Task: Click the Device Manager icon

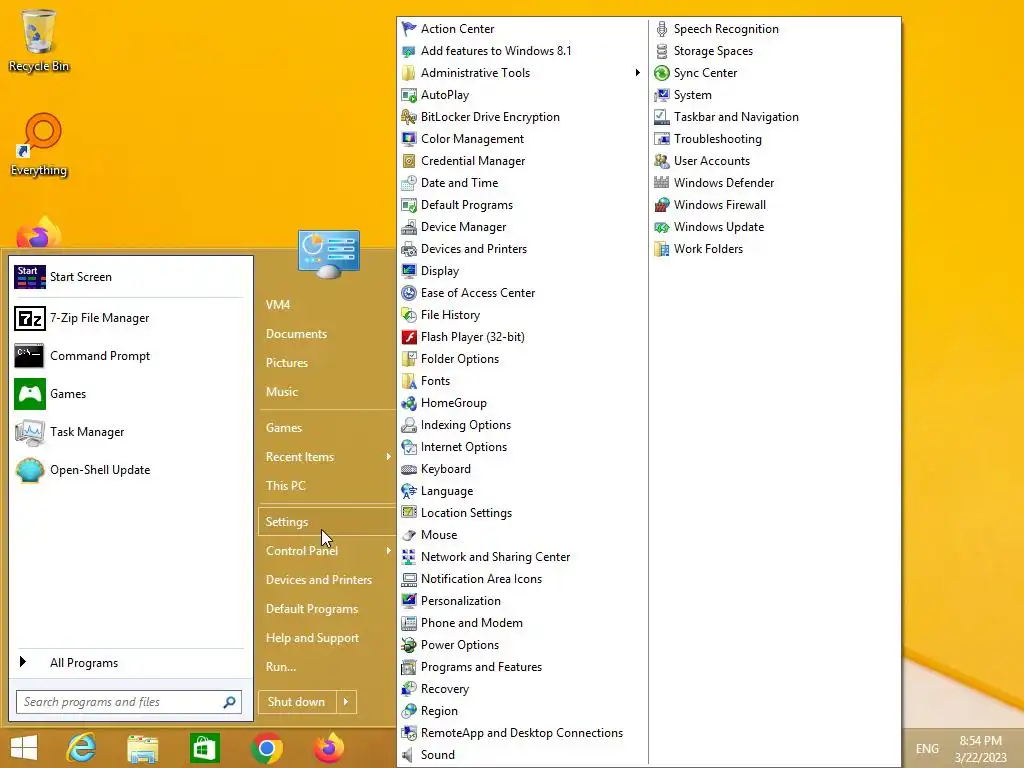Action: click(x=409, y=227)
